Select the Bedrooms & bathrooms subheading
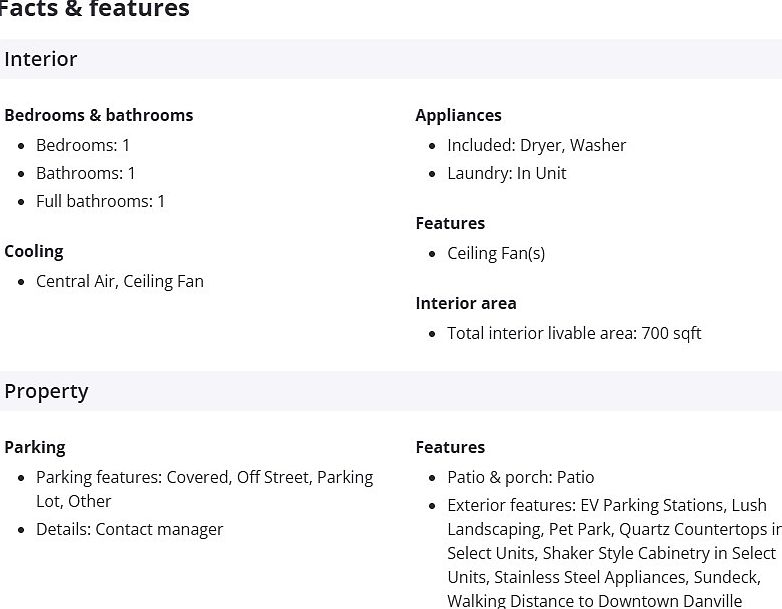782x609 pixels. click(99, 115)
